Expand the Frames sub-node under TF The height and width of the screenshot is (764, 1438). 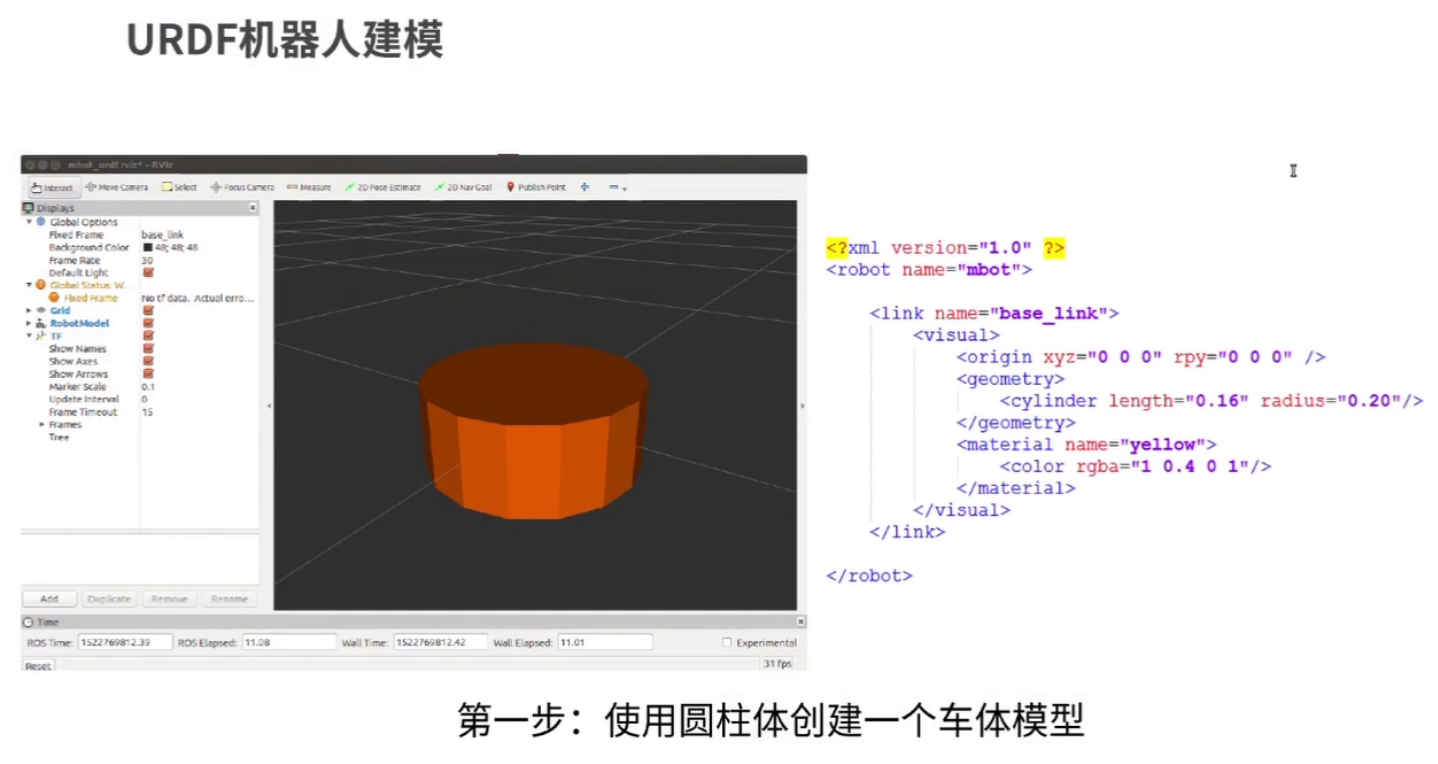(41, 425)
